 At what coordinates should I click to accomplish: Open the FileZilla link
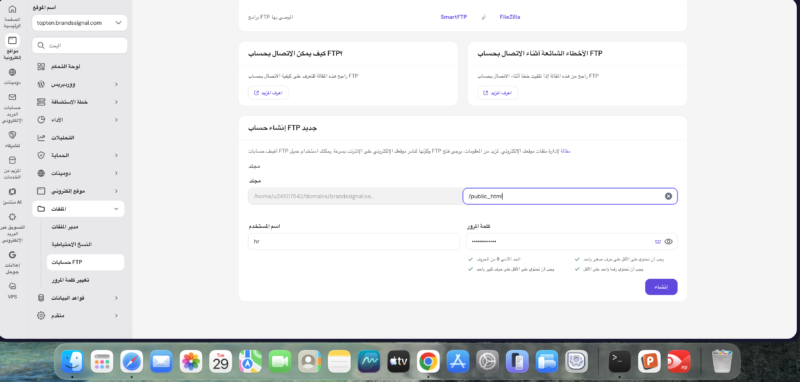510,17
